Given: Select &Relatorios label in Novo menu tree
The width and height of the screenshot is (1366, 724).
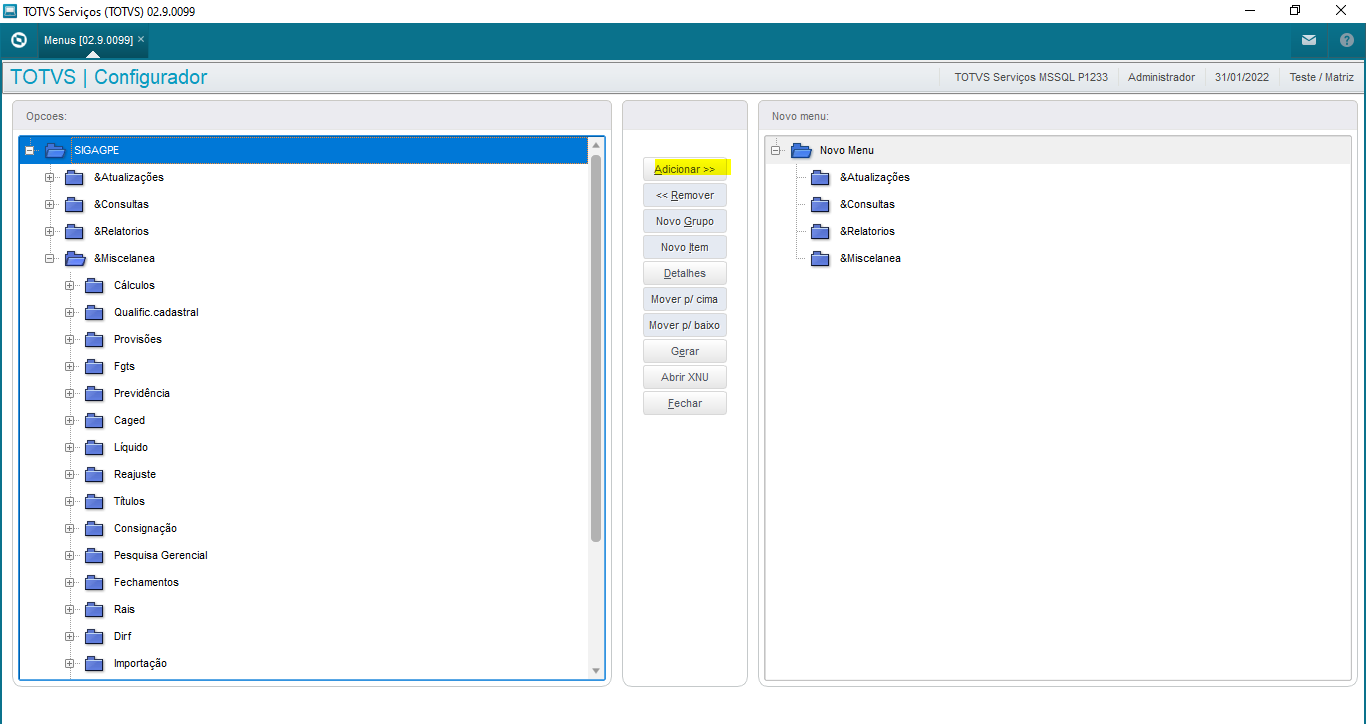Looking at the screenshot, I should coord(867,231).
